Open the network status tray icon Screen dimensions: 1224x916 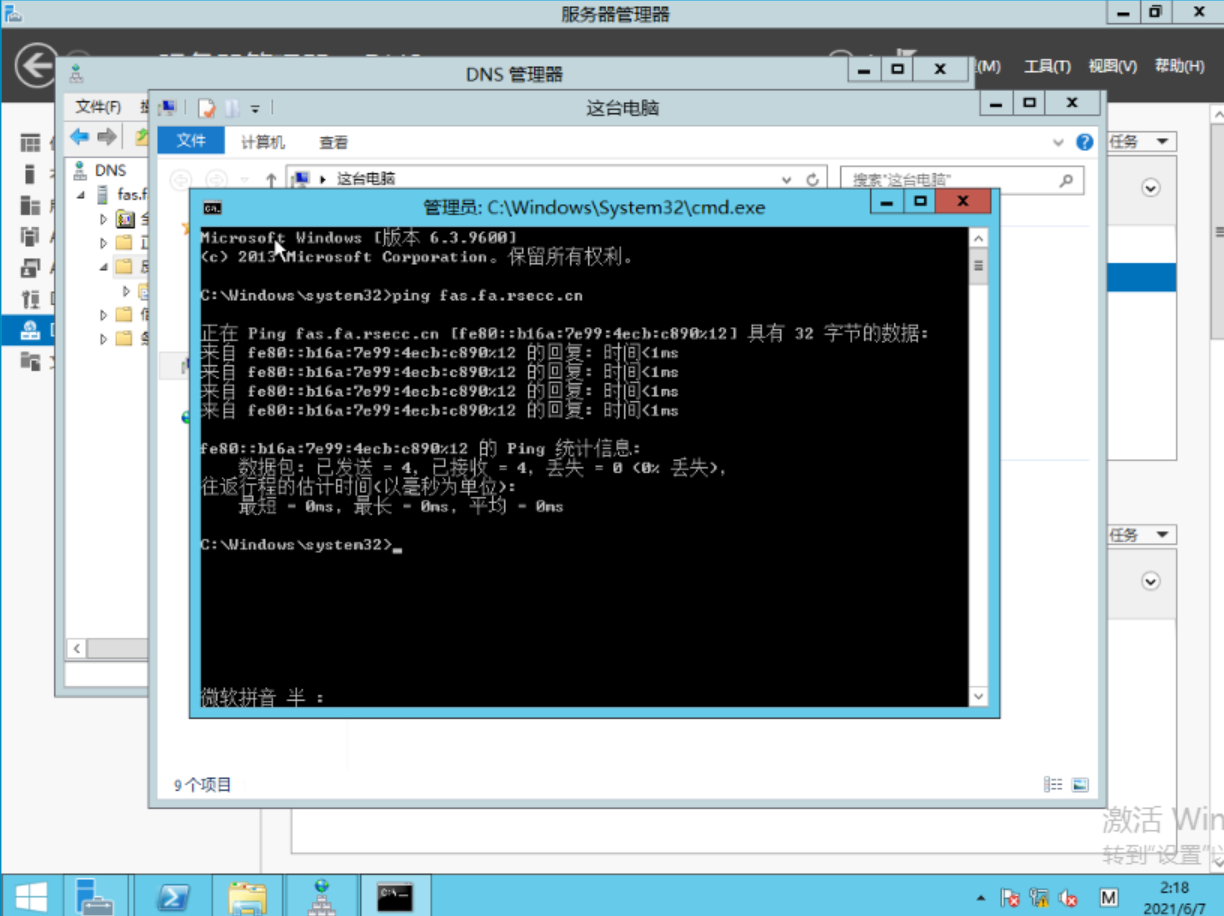pyautogui.click(x=1040, y=897)
